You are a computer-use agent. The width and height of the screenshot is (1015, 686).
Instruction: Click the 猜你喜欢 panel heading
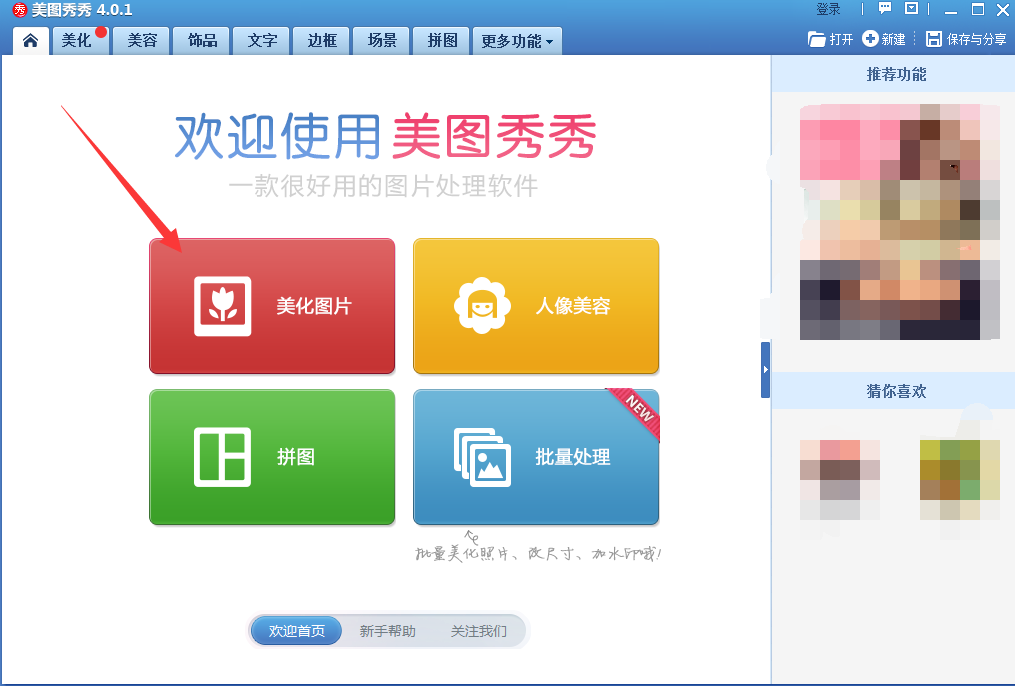897,391
